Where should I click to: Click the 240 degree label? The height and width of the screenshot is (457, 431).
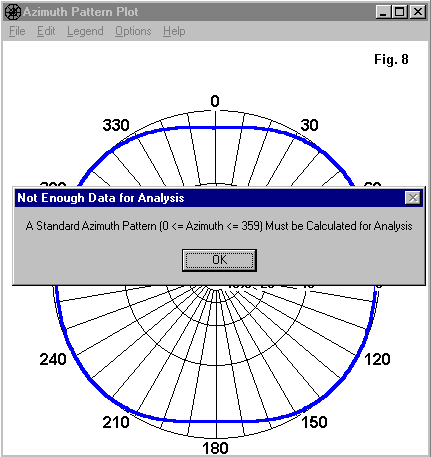pyautogui.click(x=53, y=359)
